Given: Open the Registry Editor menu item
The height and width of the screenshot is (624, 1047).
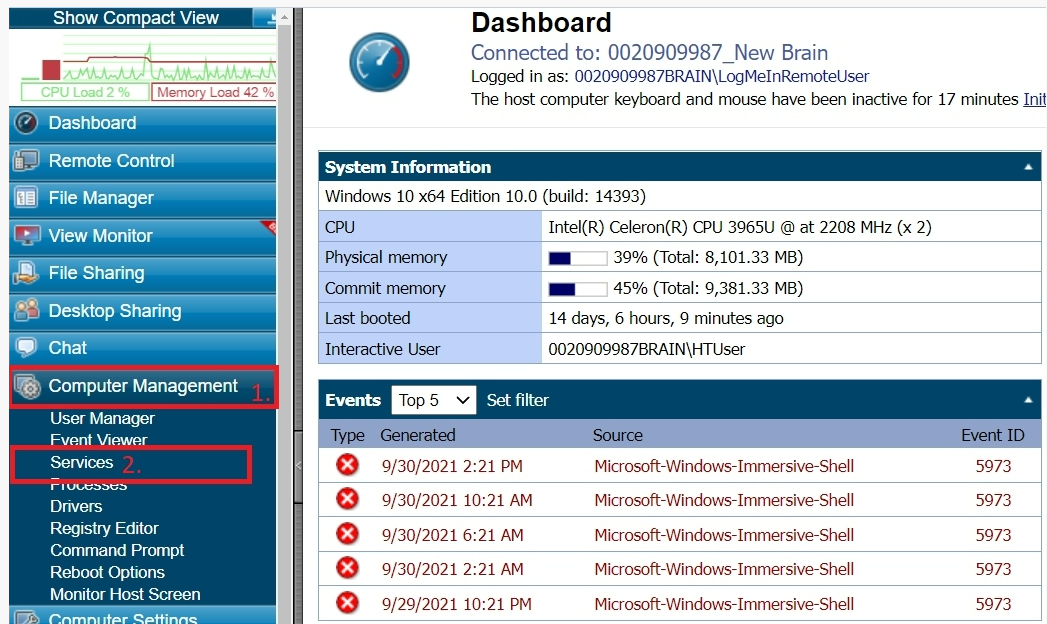Looking at the screenshot, I should [104, 528].
